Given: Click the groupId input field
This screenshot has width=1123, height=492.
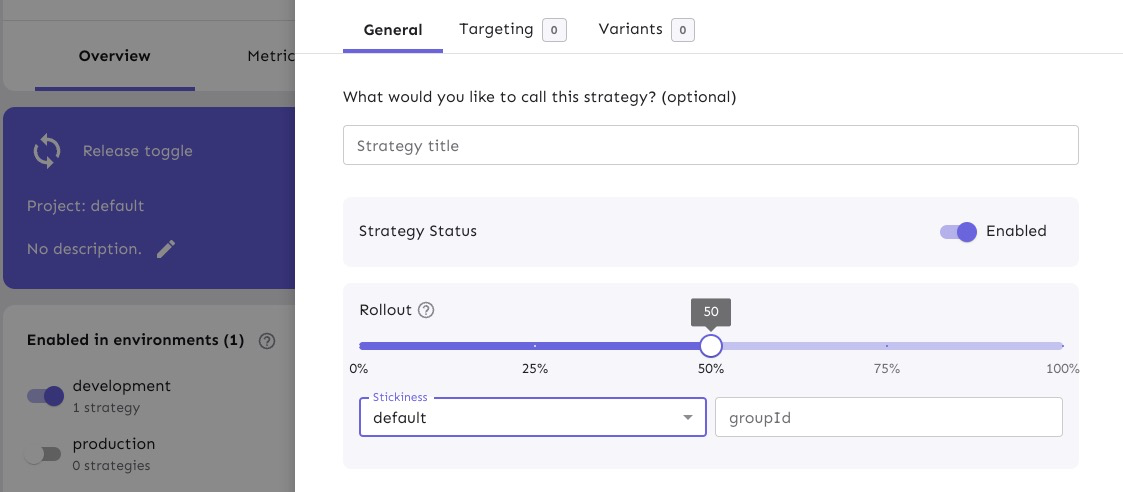Looking at the screenshot, I should [888, 418].
